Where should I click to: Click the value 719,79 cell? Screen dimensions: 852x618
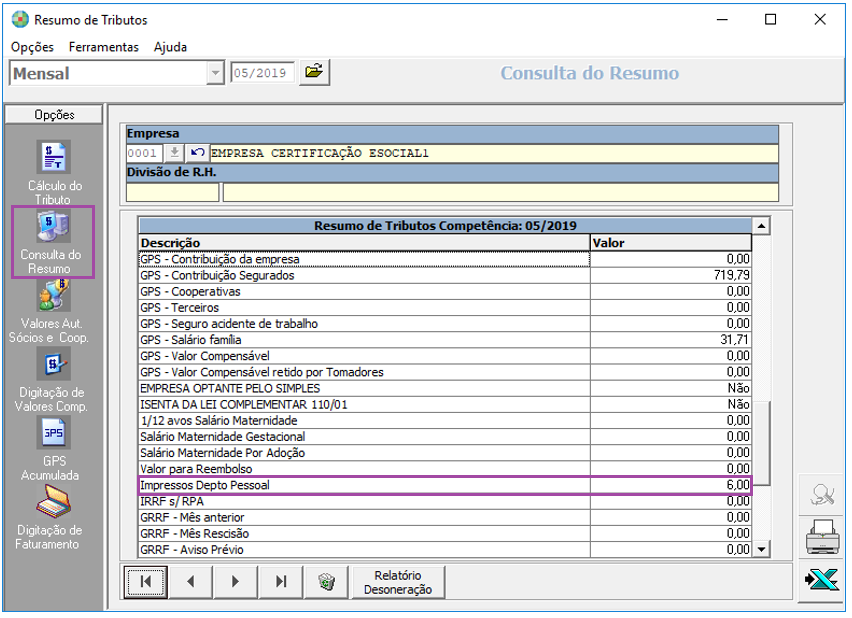(x=671, y=276)
